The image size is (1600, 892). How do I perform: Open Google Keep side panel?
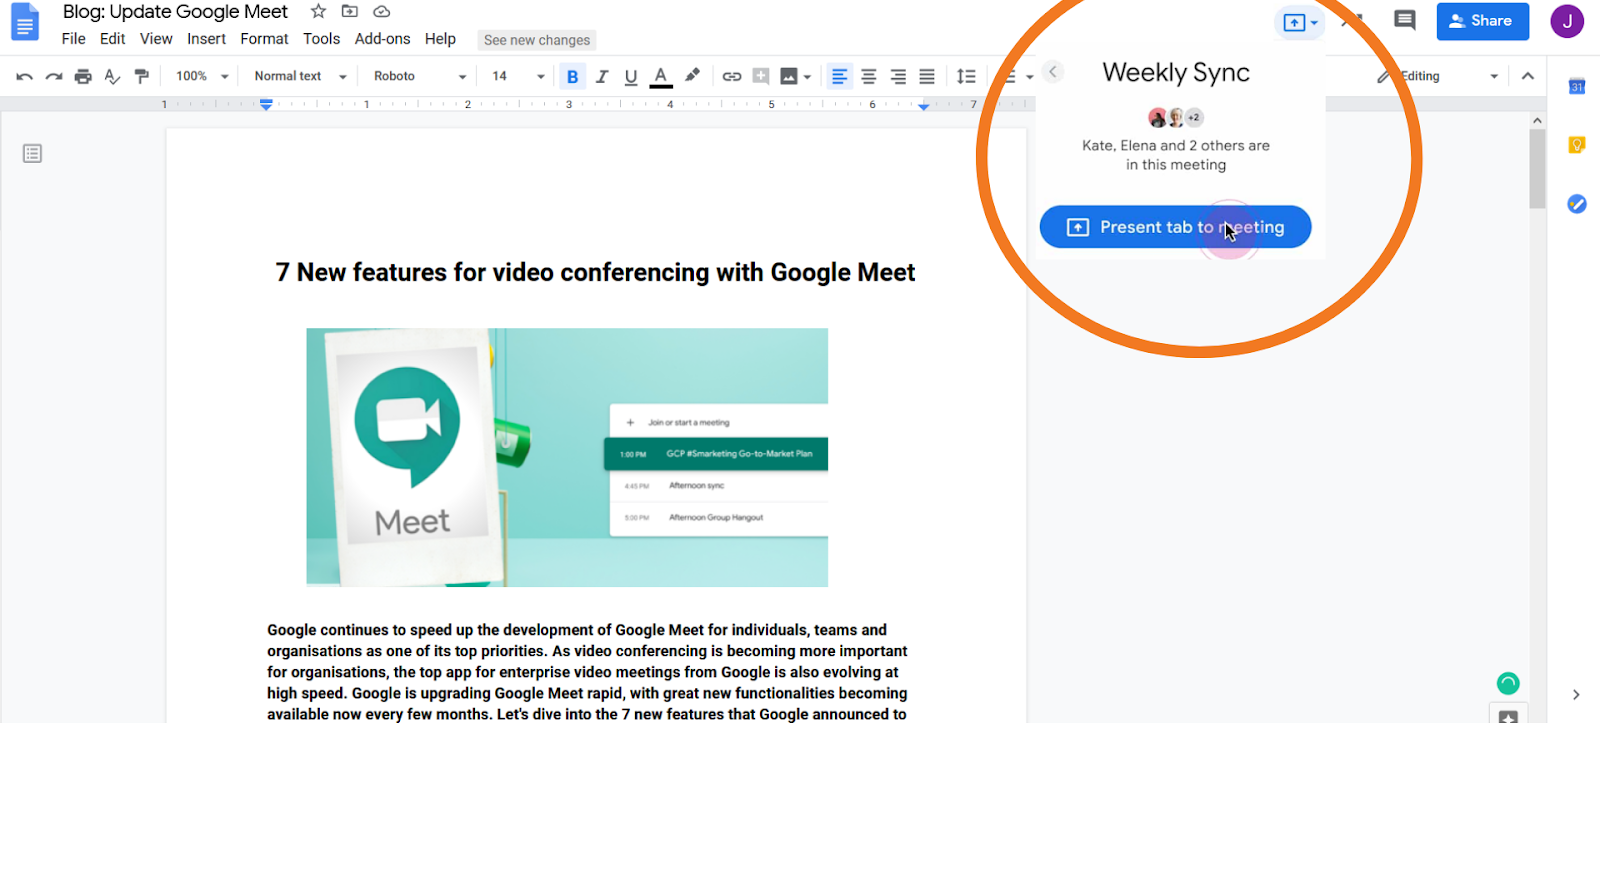click(1577, 146)
